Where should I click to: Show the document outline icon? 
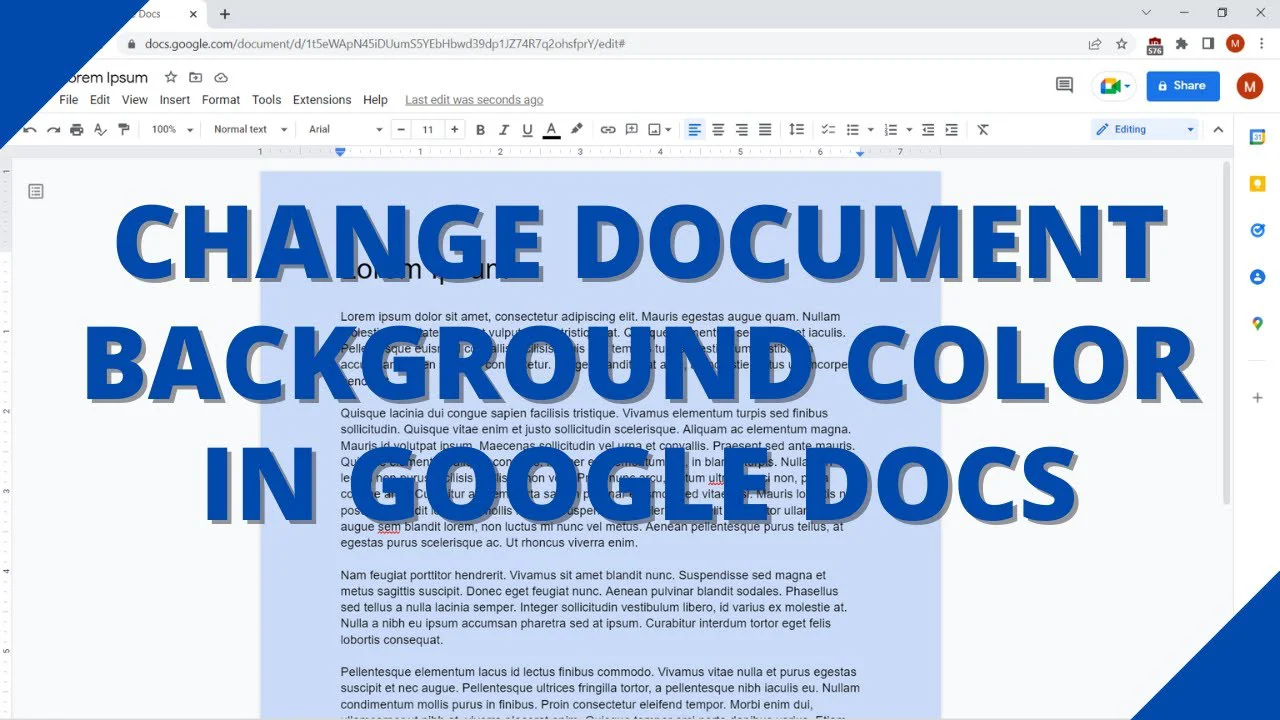pos(36,191)
